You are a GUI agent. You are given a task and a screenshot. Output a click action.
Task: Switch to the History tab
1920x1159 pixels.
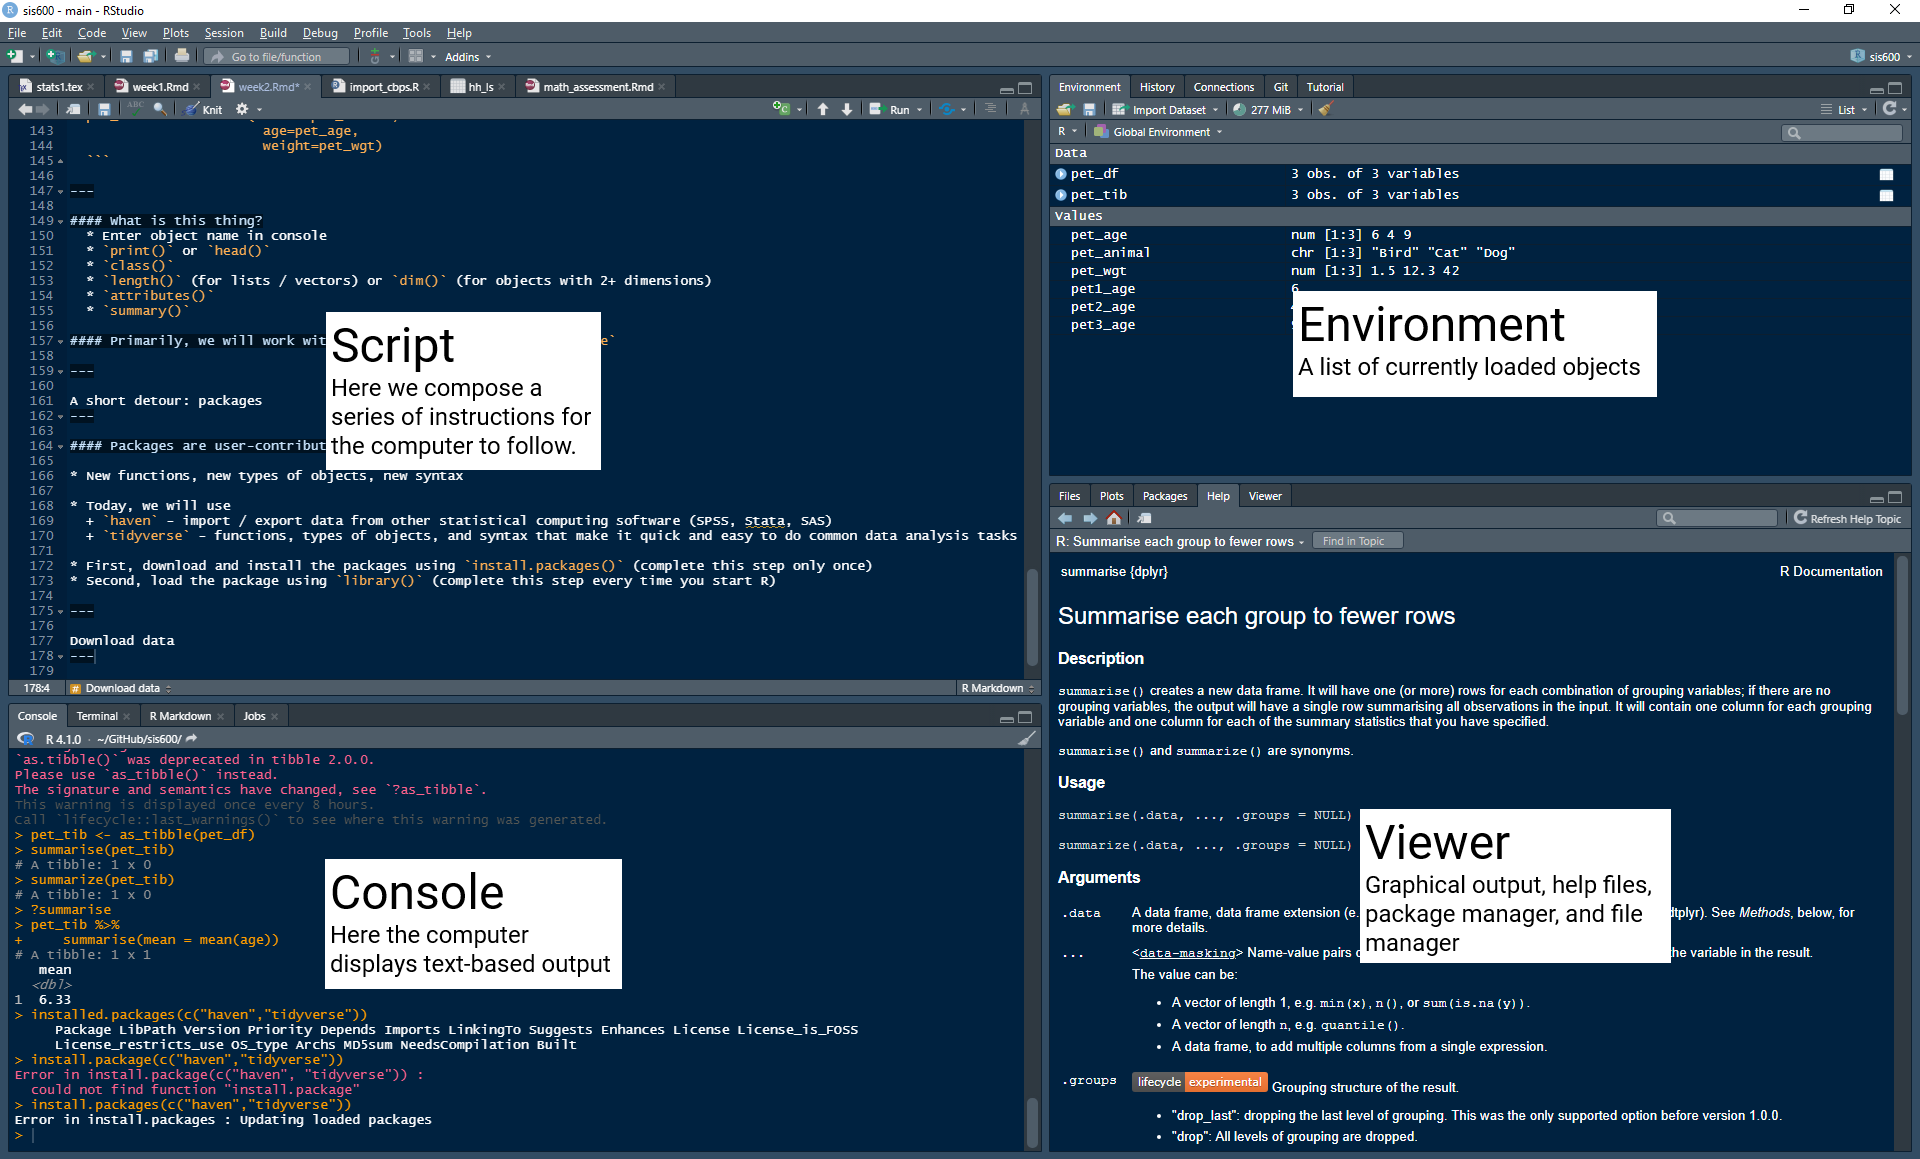1157,87
